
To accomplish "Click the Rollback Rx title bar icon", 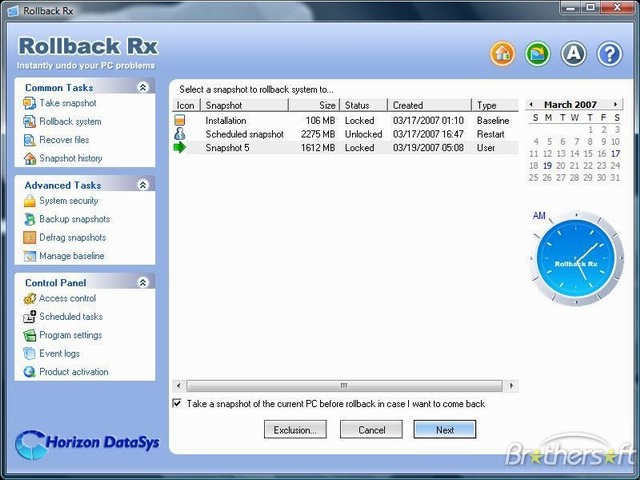I will coord(13,11).
